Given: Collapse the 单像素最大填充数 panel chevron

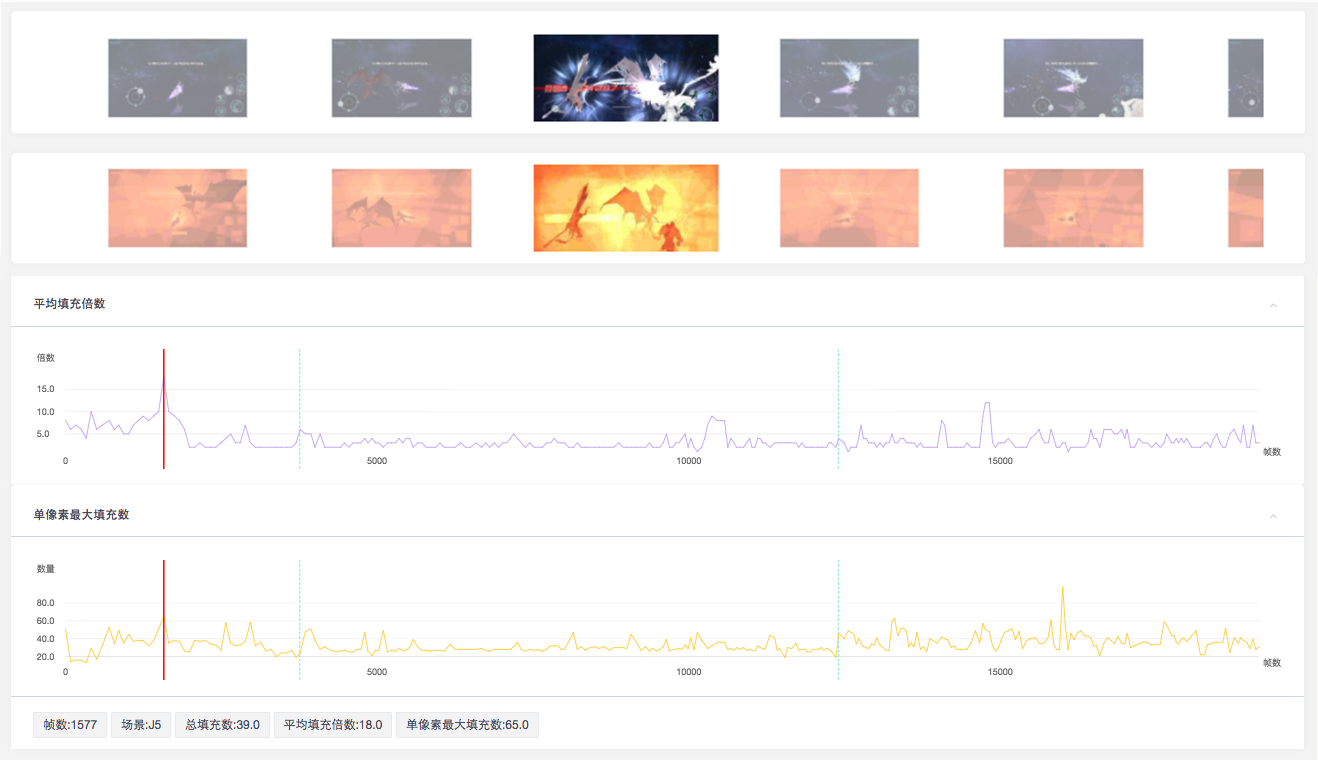Looking at the screenshot, I should tap(1273, 516).
